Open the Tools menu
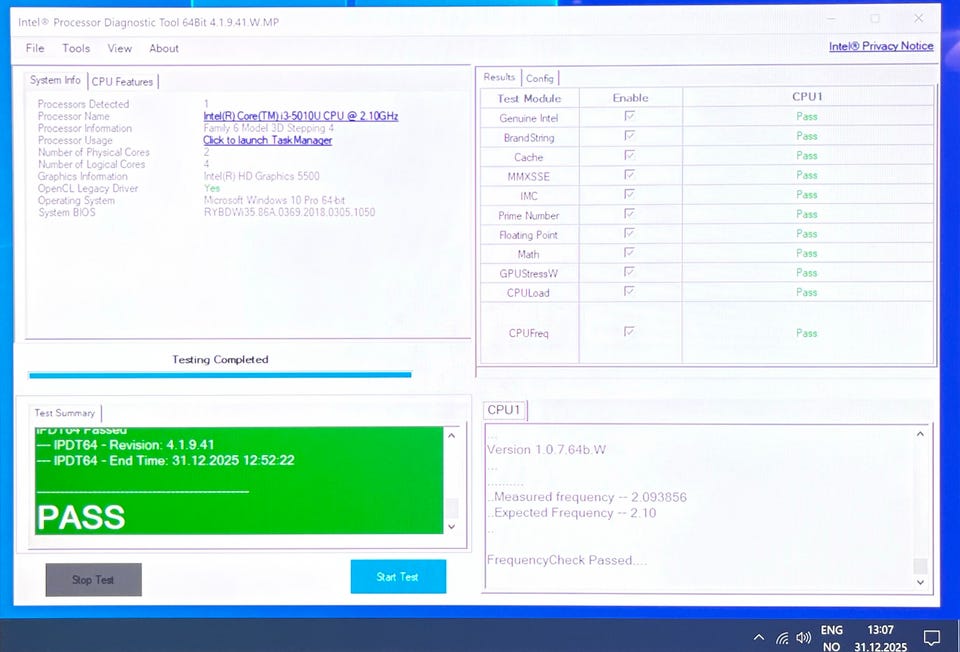Viewport: 960px width, 652px height. pyautogui.click(x=76, y=48)
